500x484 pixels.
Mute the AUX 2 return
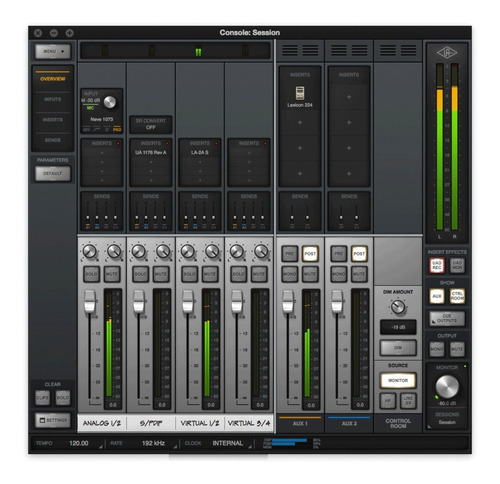coord(359,274)
